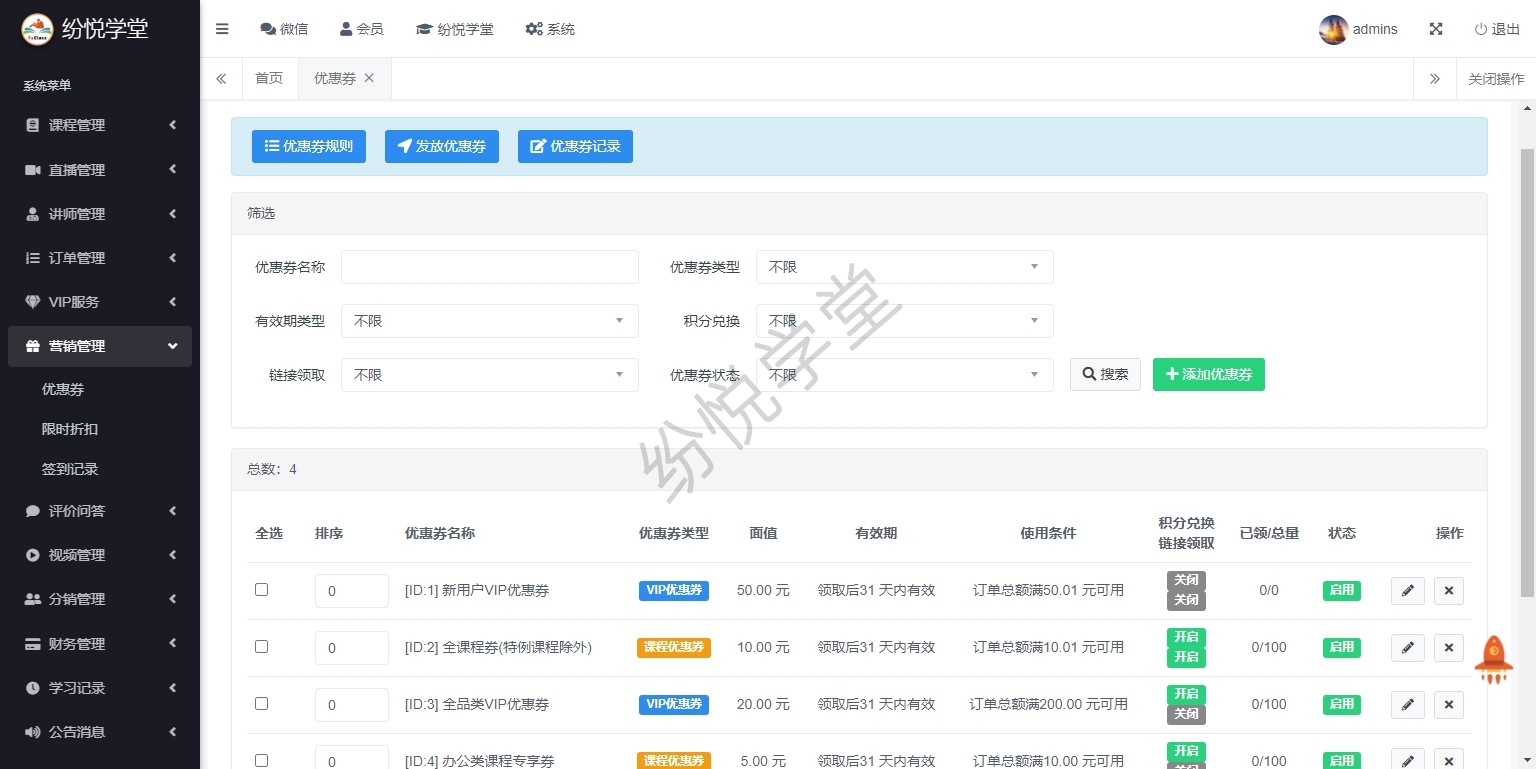Edit the 新用户VIP优惠券 row with pencil icon
Image resolution: width=1536 pixels, height=769 pixels.
[1407, 591]
